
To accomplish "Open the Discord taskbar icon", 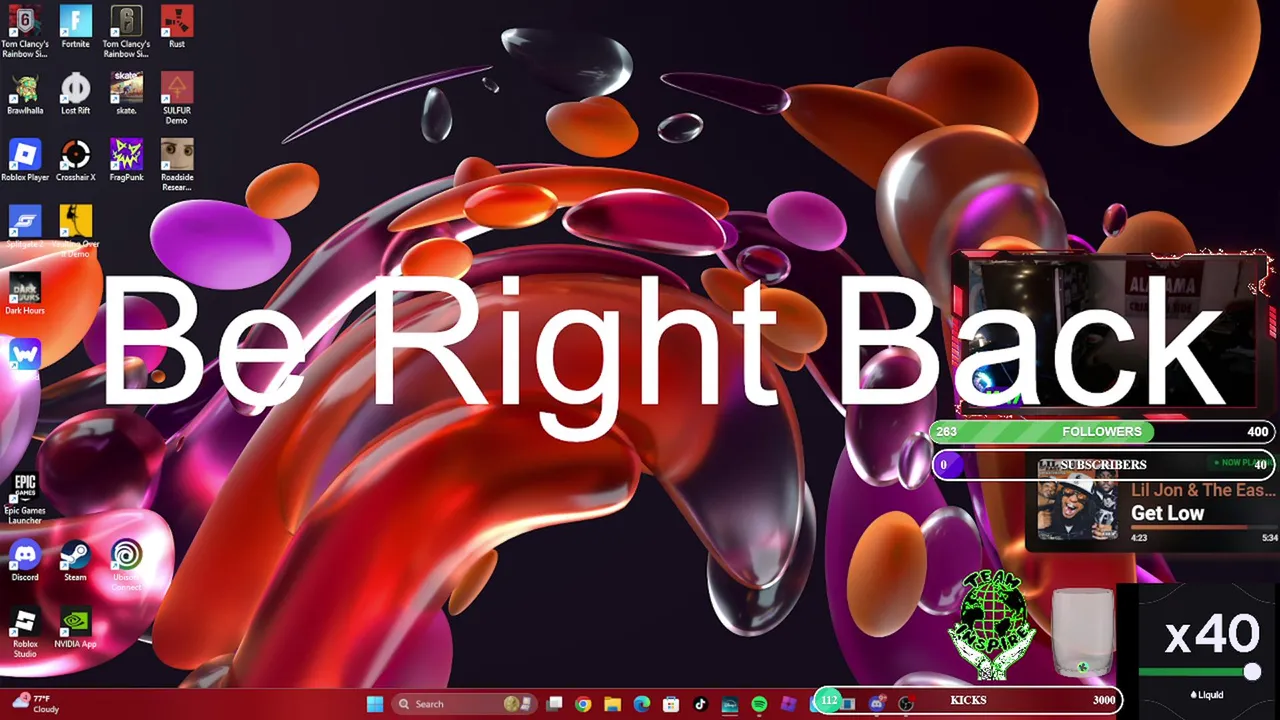I will pos(877,704).
